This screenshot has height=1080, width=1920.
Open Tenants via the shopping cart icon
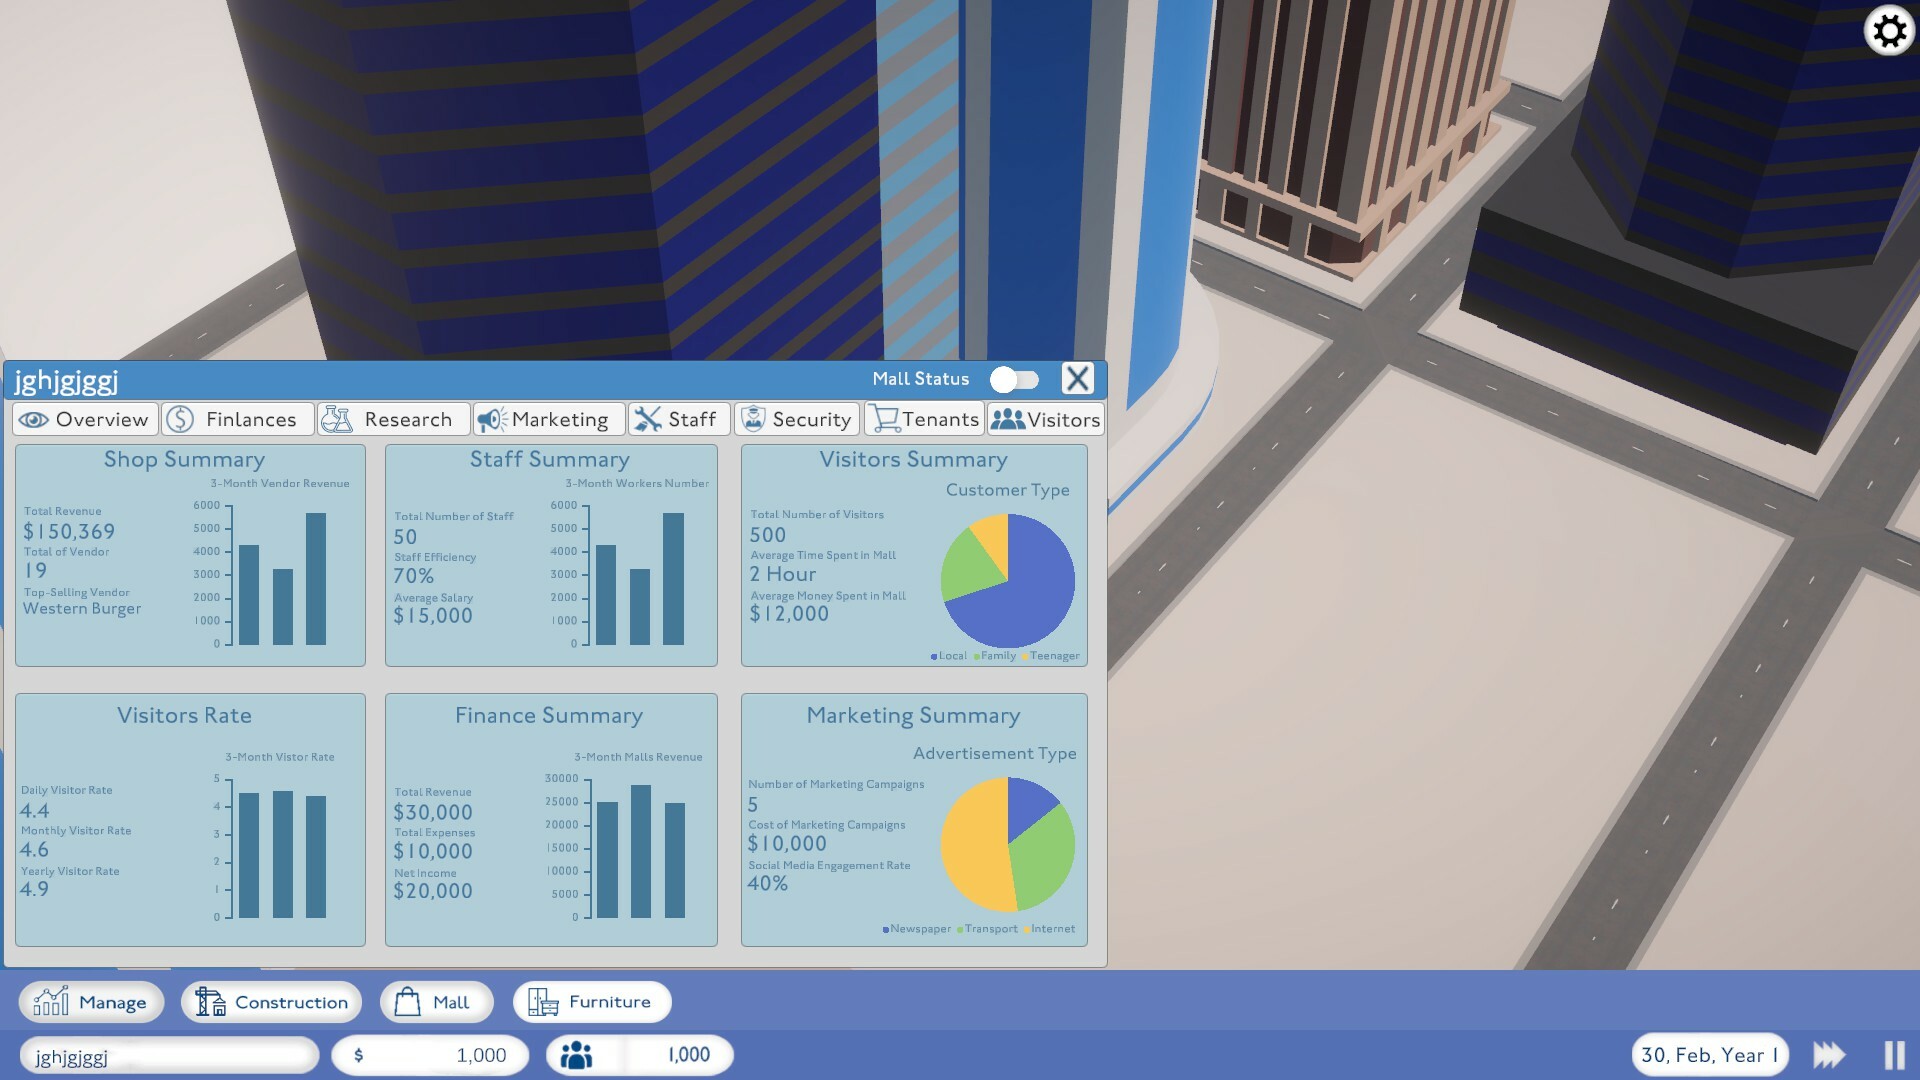pos(884,419)
